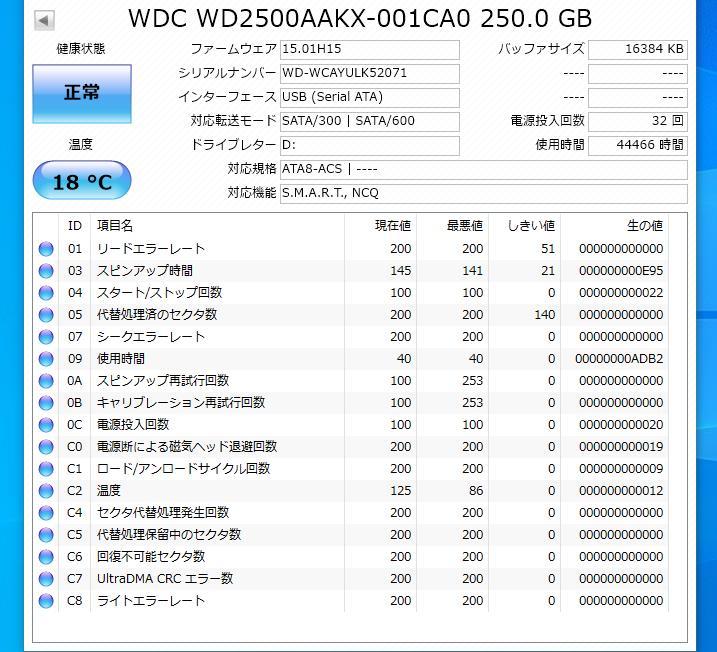Click the power-on hours value 44466 時間
Image resolution: width=717 pixels, height=652 pixels.
[x=637, y=146]
